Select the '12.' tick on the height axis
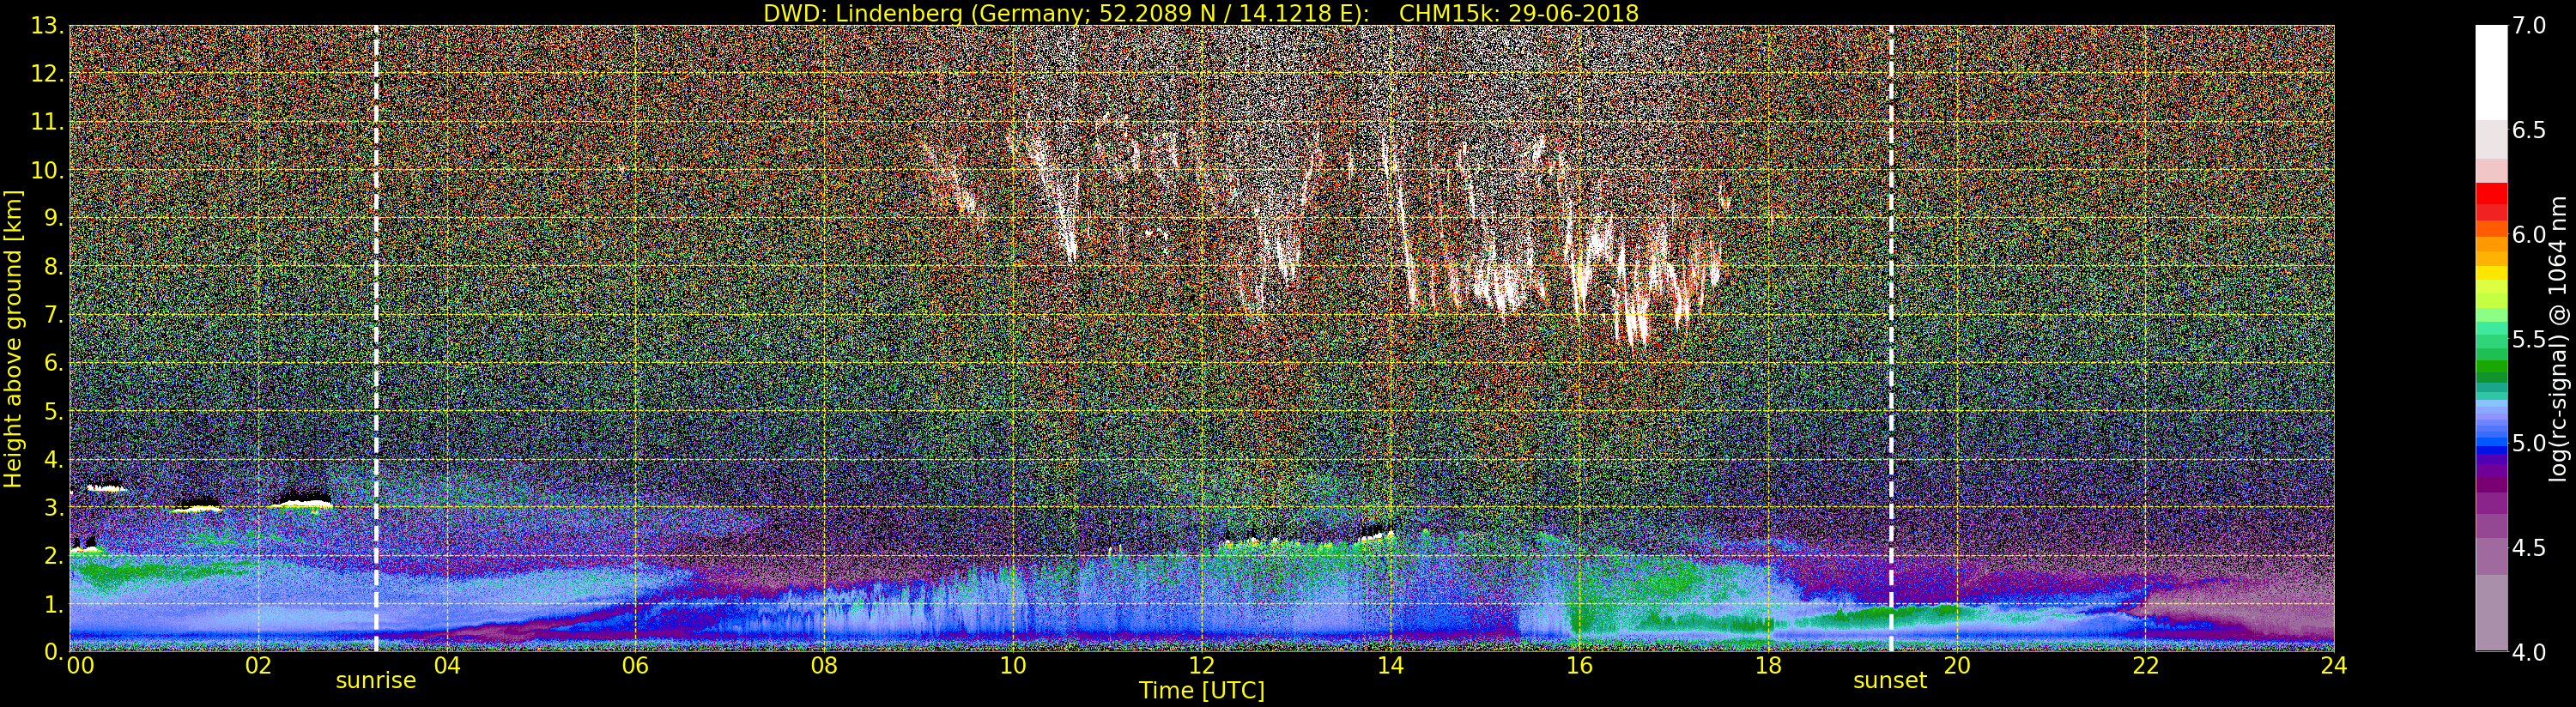Image resolution: width=2576 pixels, height=707 pixels. tap(48, 75)
